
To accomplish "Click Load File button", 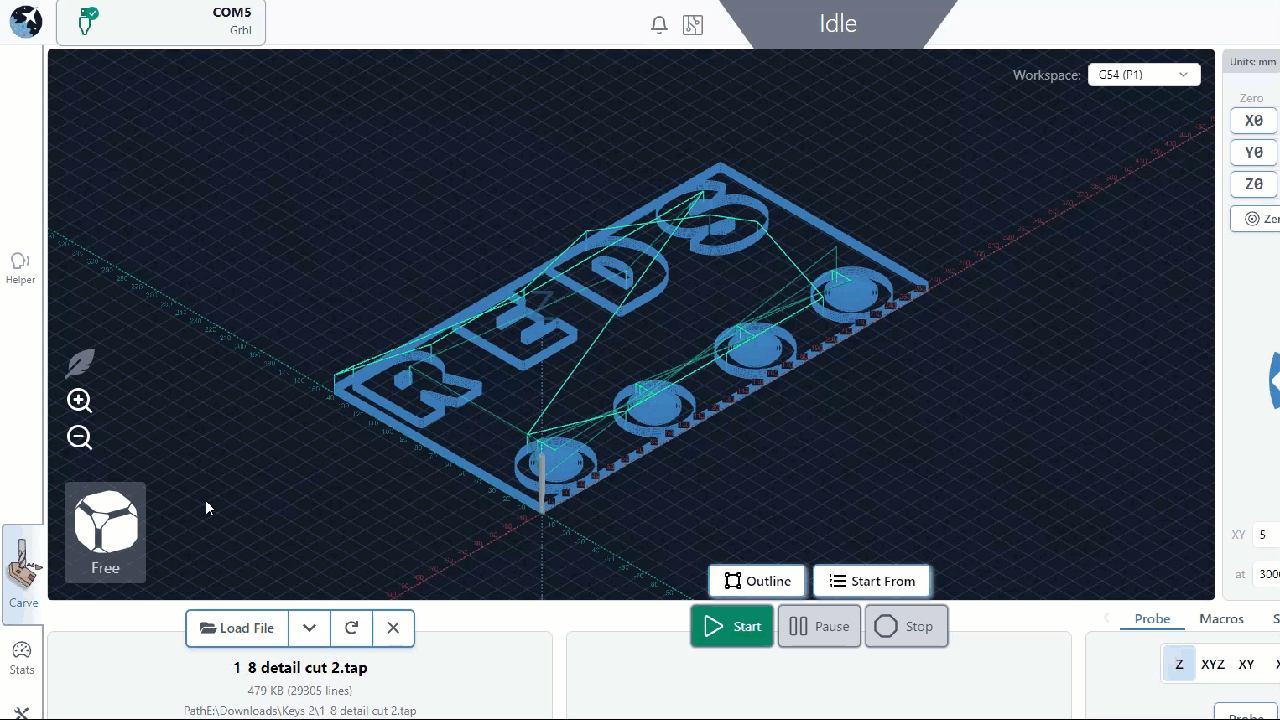I will pyautogui.click(x=237, y=628).
